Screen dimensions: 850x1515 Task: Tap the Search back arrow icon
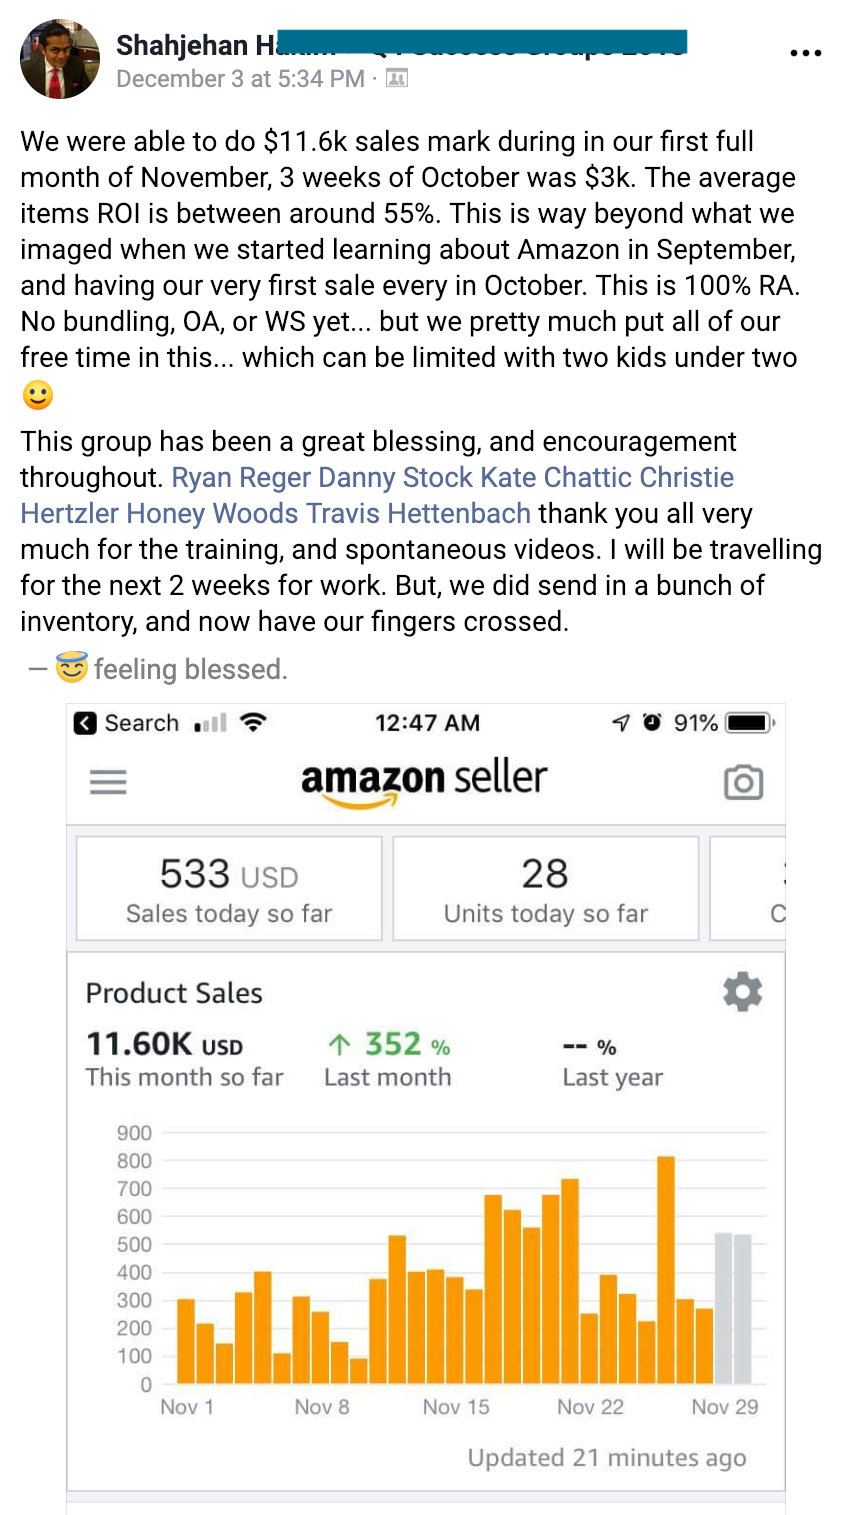point(86,723)
